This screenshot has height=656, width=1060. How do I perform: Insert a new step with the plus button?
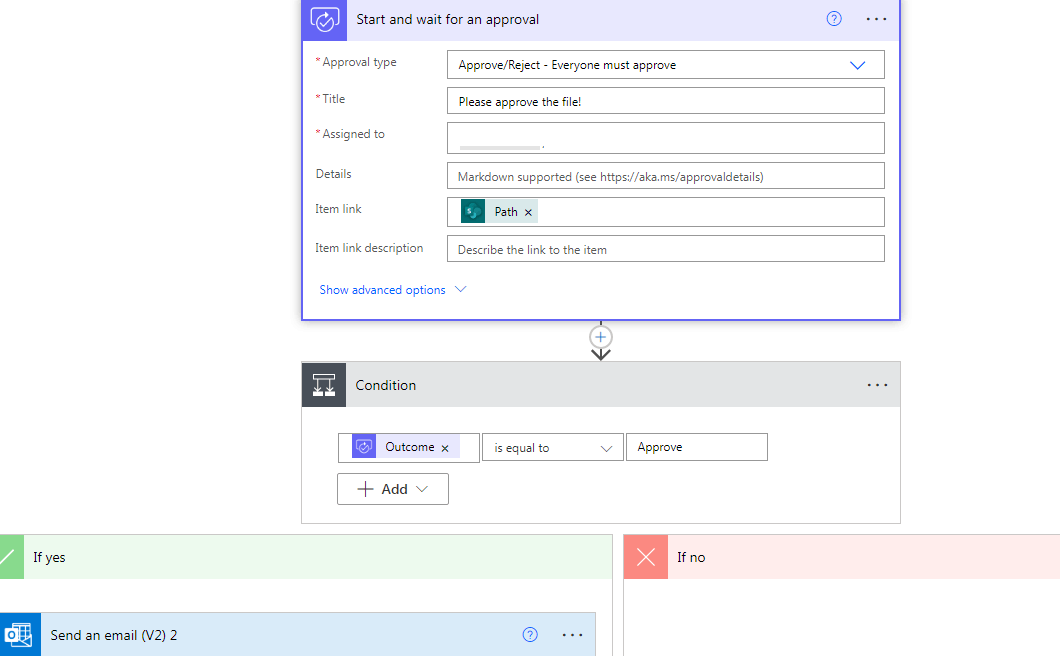601,337
